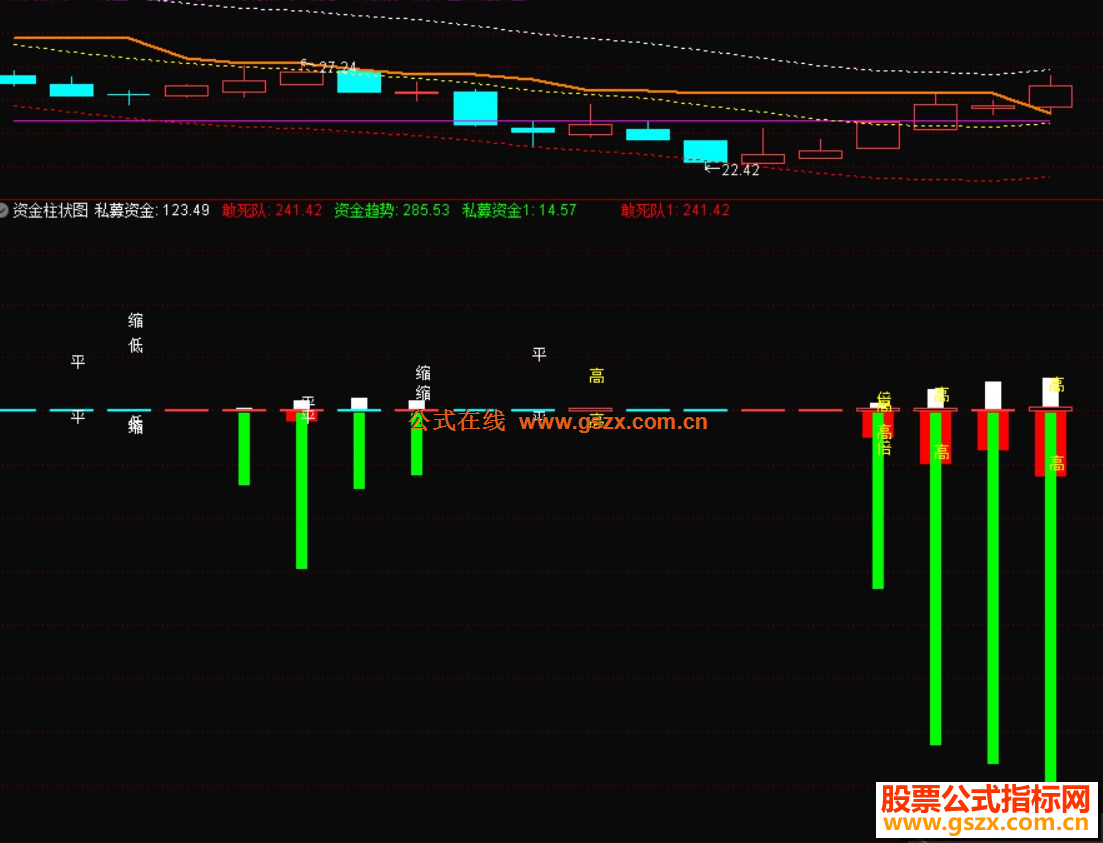1103x843 pixels.
Task: Select the rightmost tall green fund bar
Action: pyautogui.click(x=1050, y=597)
